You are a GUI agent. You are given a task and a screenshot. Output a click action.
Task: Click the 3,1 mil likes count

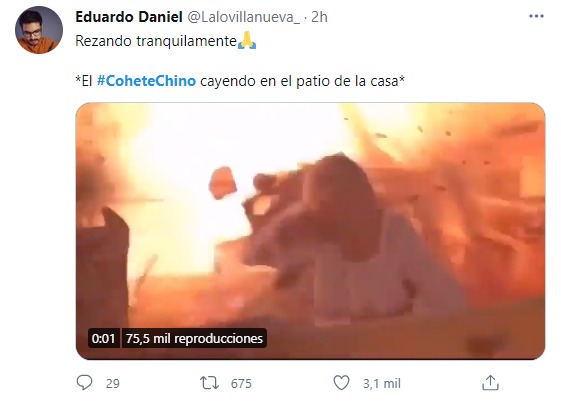point(382,383)
